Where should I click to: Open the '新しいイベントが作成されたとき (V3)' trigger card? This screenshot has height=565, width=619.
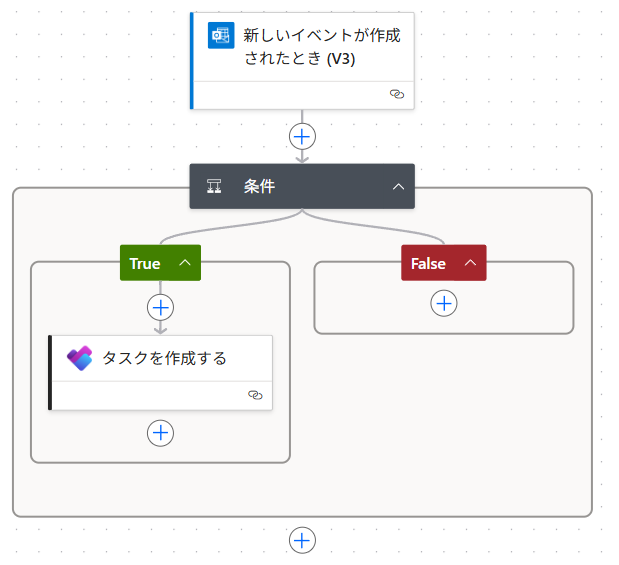302,61
